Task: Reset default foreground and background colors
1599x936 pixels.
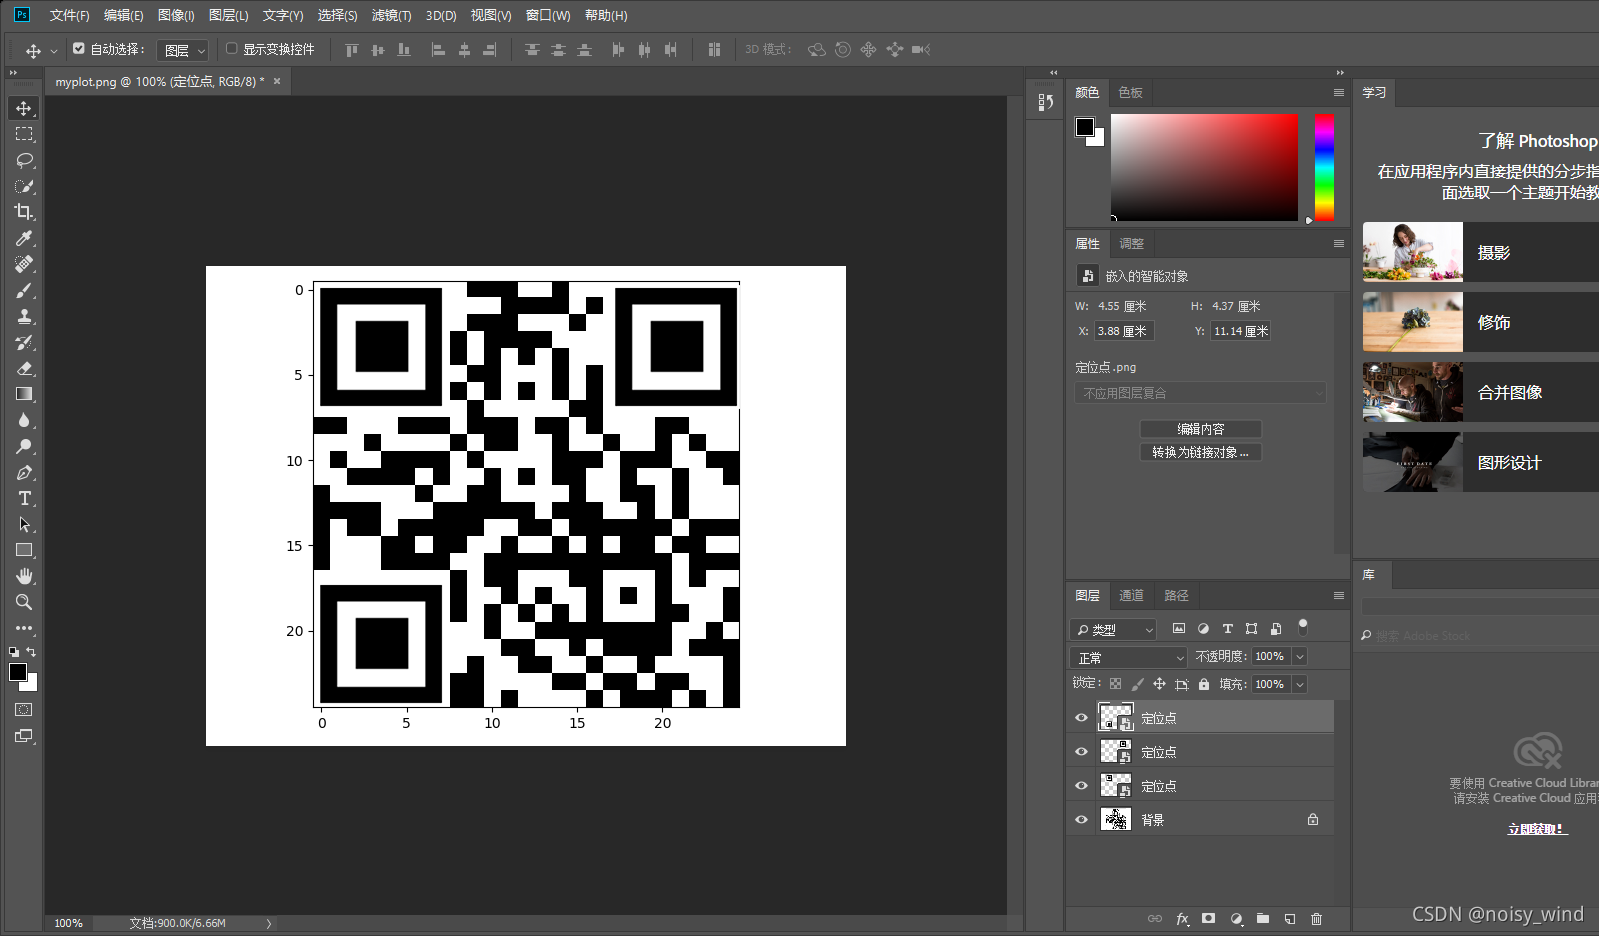Action: coord(14,652)
